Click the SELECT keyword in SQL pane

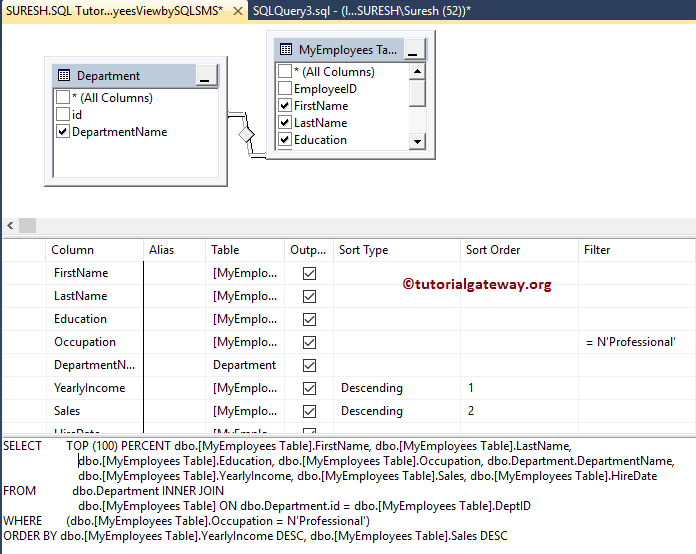point(22,446)
